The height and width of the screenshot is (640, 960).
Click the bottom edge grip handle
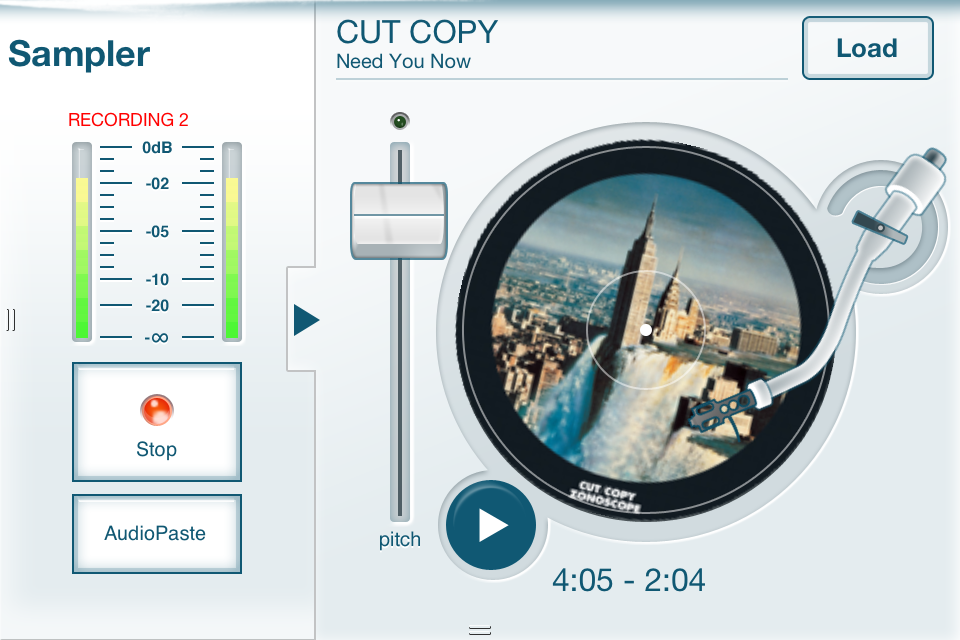tap(480, 630)
